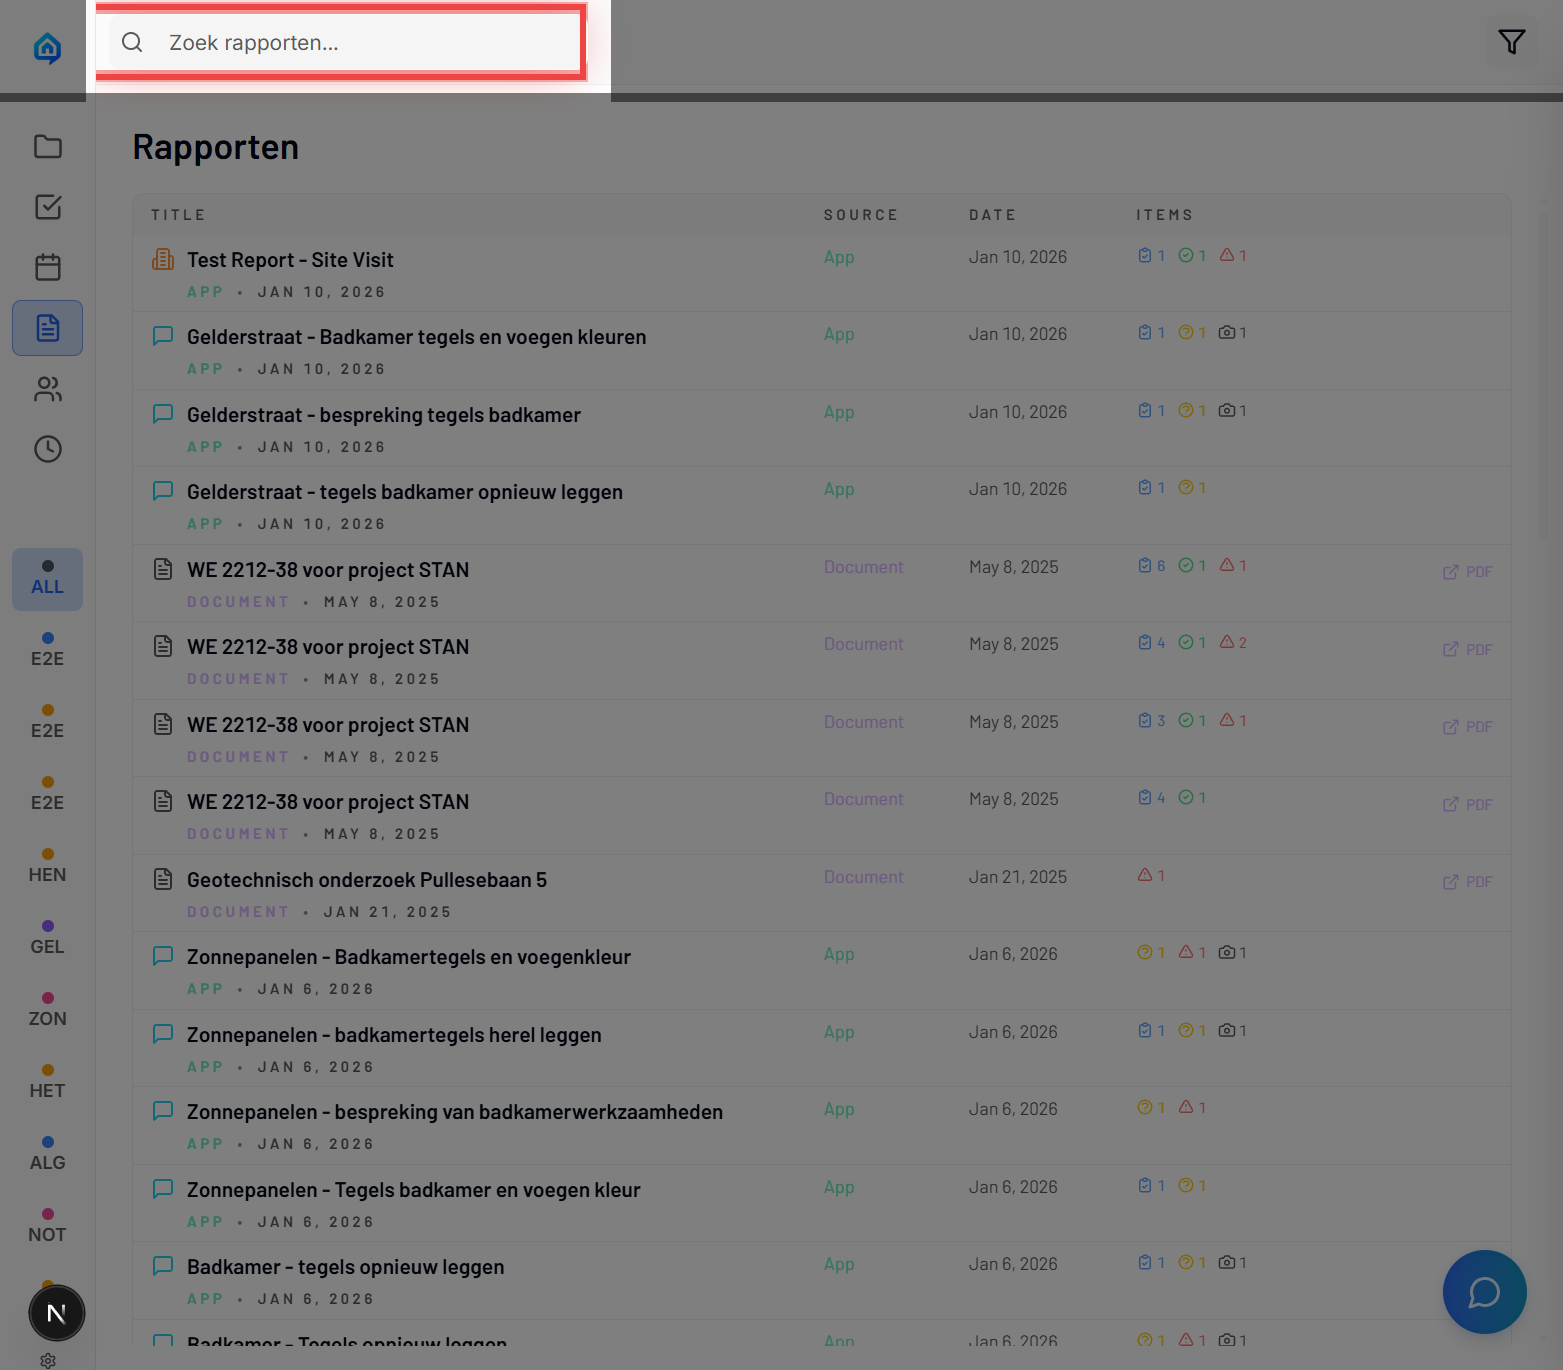The width and height of the screenshot is (1563, 1370).
Task: Open the folder icon in sidebar
Action: 47,147
